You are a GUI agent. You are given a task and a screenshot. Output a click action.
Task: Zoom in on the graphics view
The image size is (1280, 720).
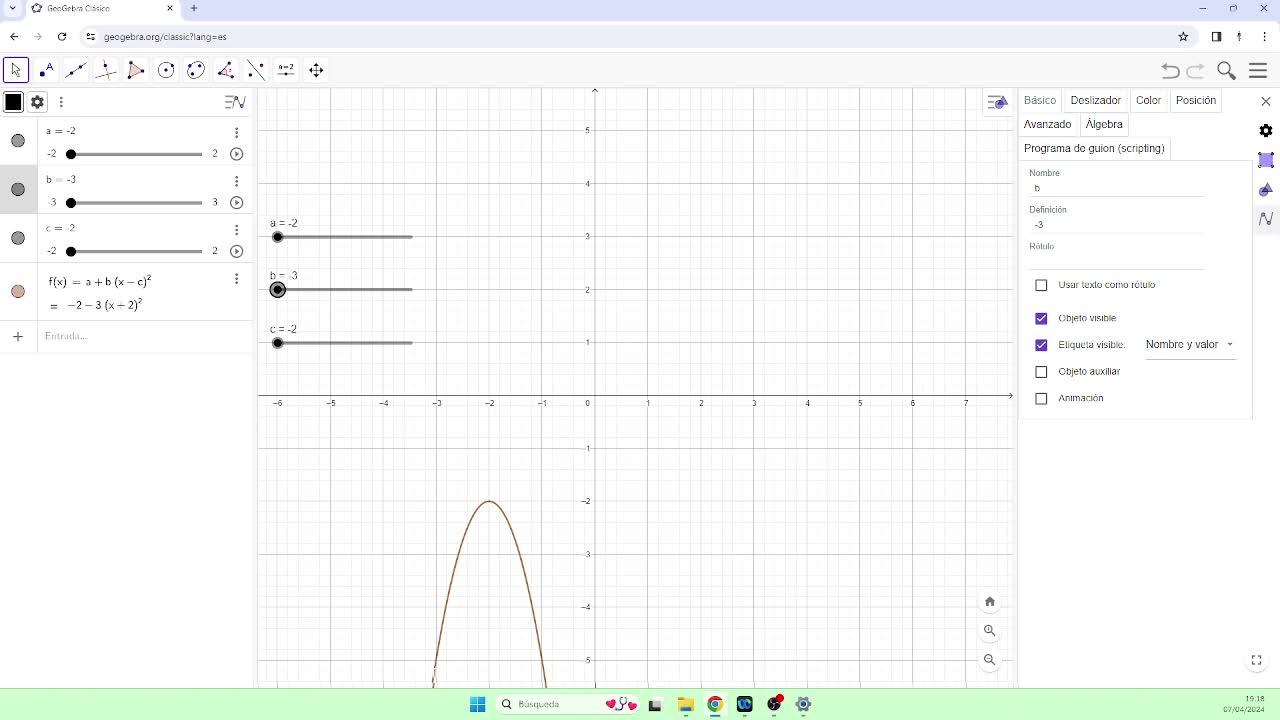pos(990,630)
